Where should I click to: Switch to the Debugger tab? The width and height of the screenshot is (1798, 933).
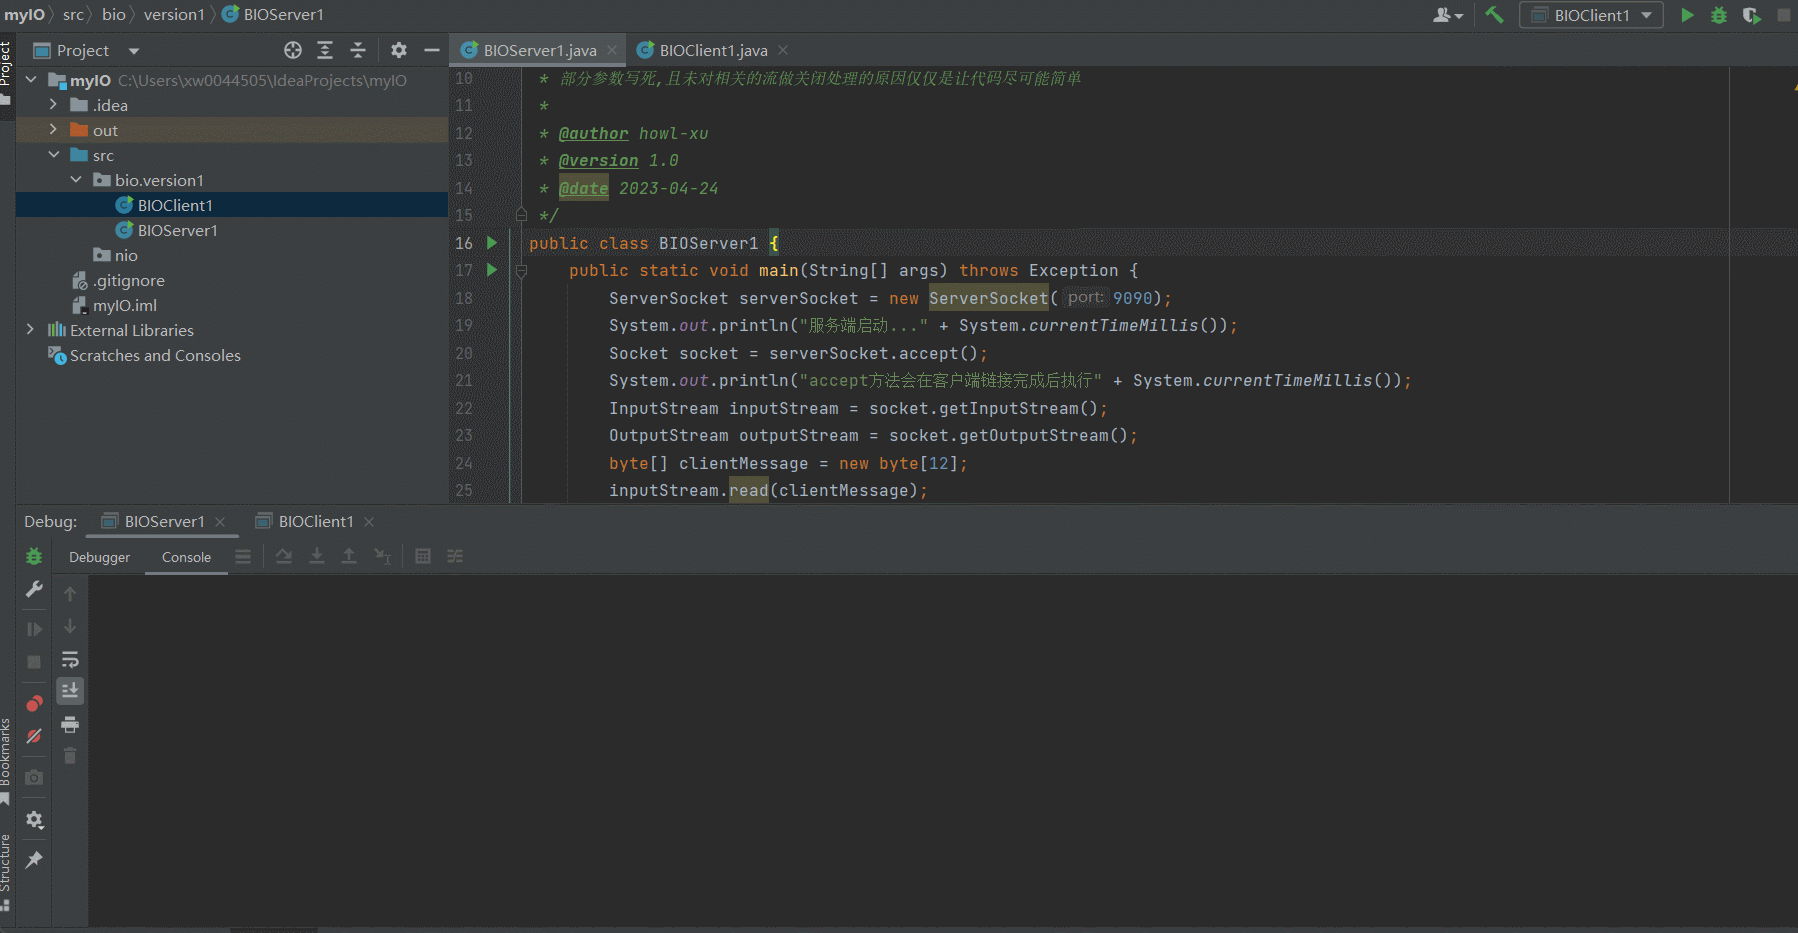(x=99, y=557)
